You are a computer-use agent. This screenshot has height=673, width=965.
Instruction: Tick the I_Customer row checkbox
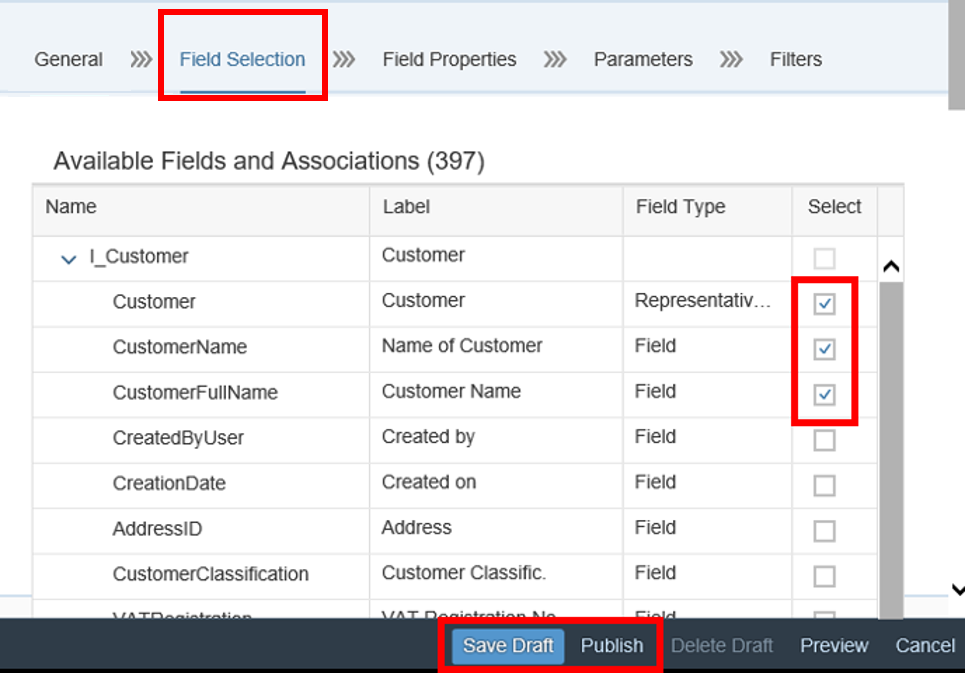824,258
